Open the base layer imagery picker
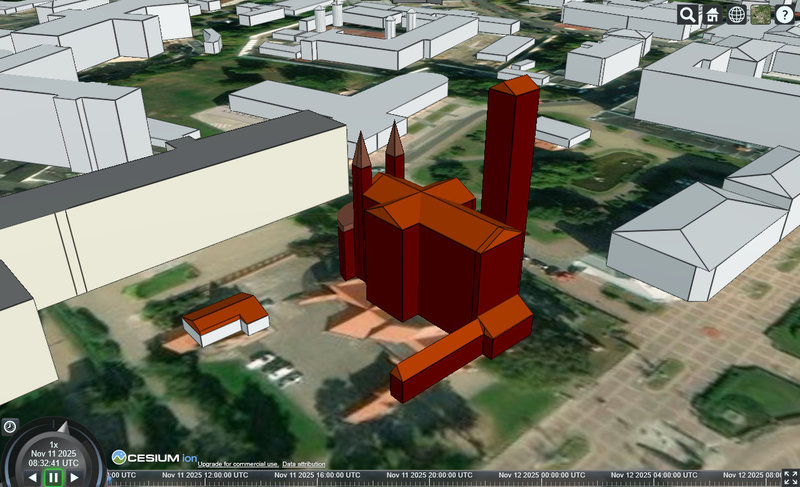Viewport: 800px width, 487px height. pos(761,14)
